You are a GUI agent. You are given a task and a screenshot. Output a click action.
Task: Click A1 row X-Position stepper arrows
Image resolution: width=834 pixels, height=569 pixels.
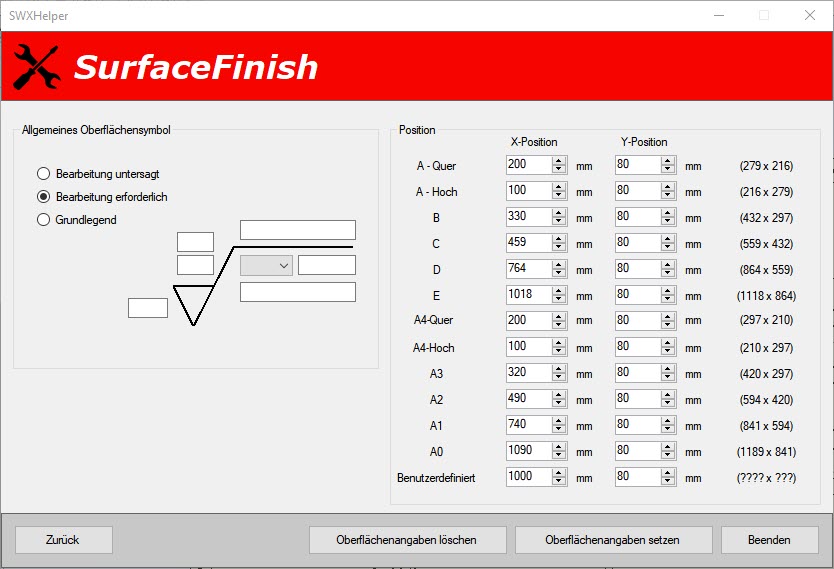tap(558, 425)
